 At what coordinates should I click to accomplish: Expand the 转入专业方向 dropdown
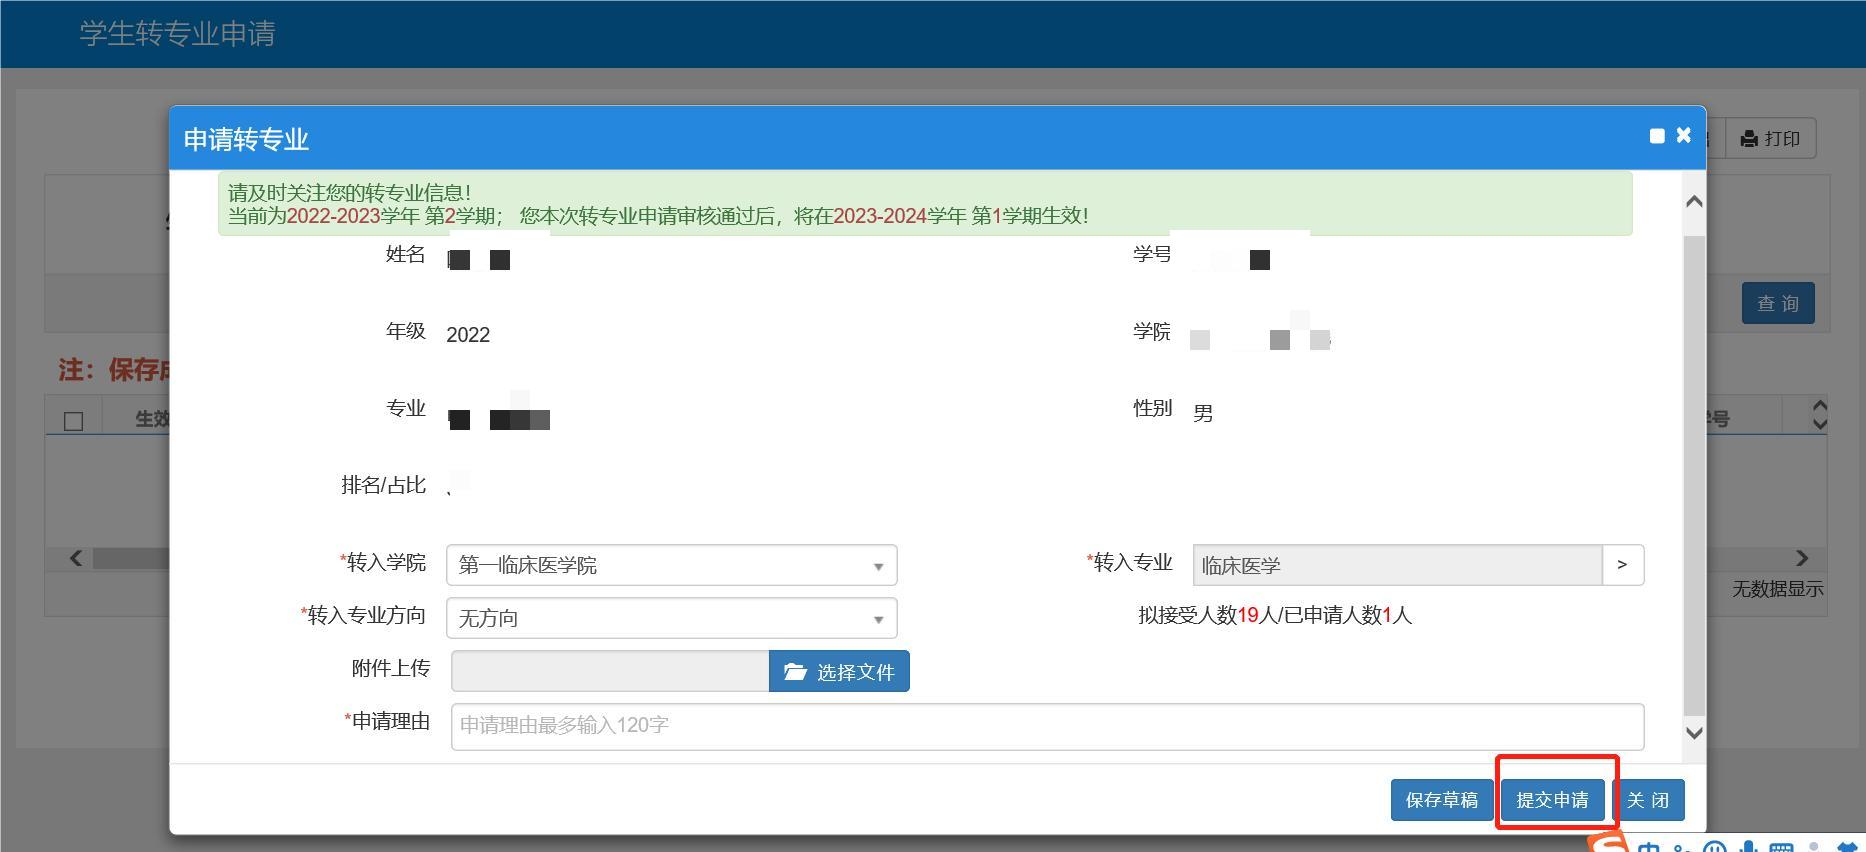[x=671, y=618]
